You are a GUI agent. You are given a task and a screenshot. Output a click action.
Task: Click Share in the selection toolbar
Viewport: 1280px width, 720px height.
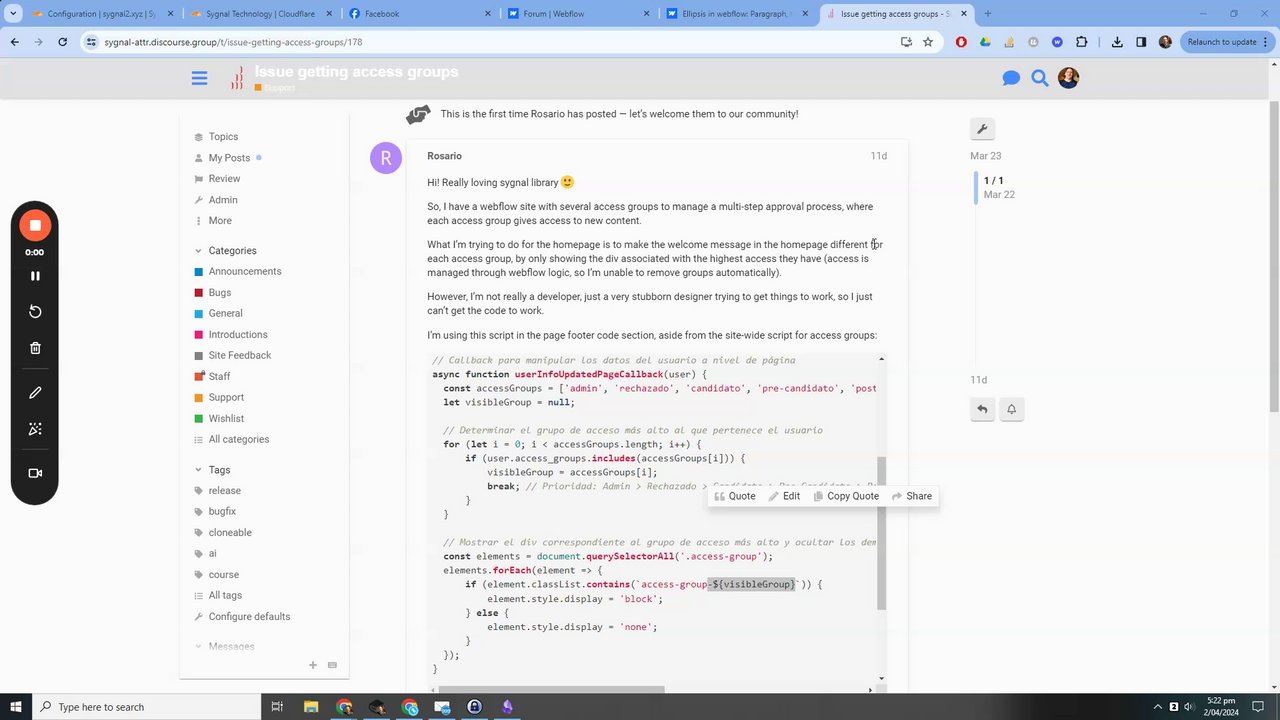coord(911,496)
